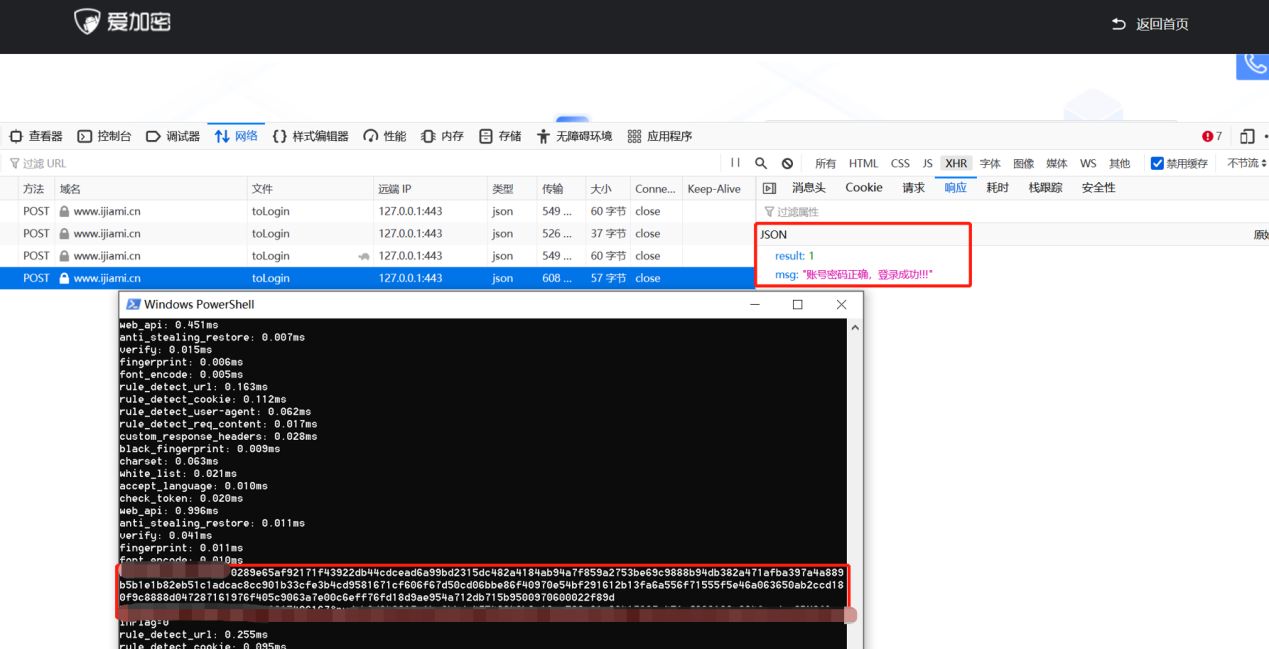
Task: Click the 爱加密 logo in the header
Action: tap(122, 22)
